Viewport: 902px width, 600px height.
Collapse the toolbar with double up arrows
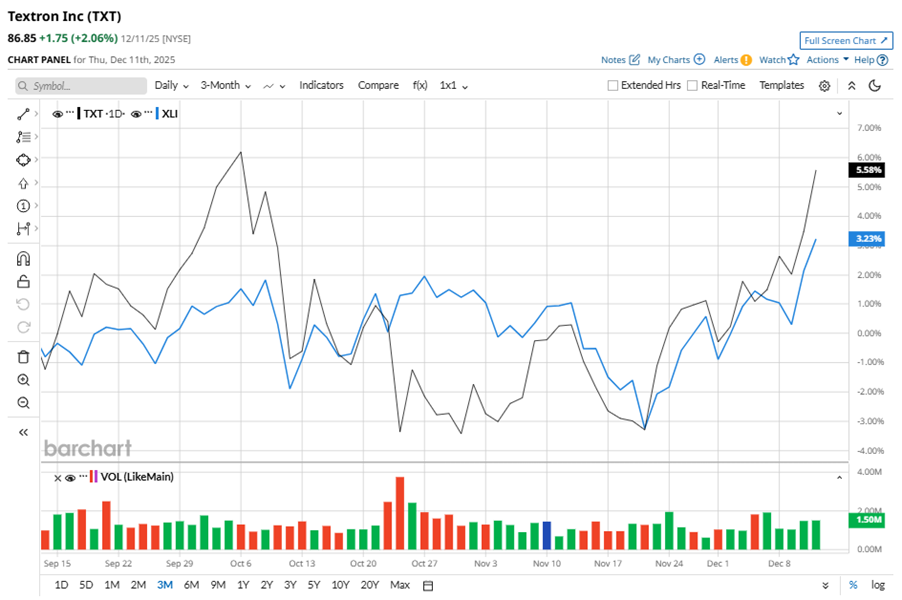click(851, 86)
